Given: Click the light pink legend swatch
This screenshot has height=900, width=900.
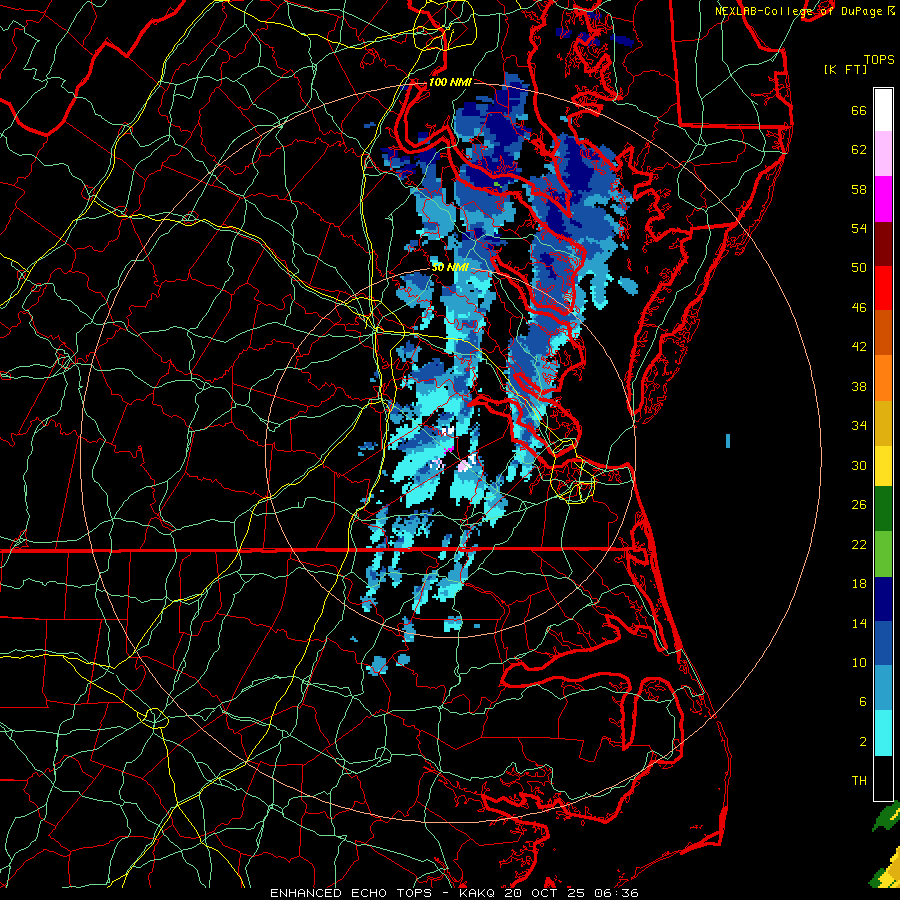Looking at the screenshot, I should [883, 154].
